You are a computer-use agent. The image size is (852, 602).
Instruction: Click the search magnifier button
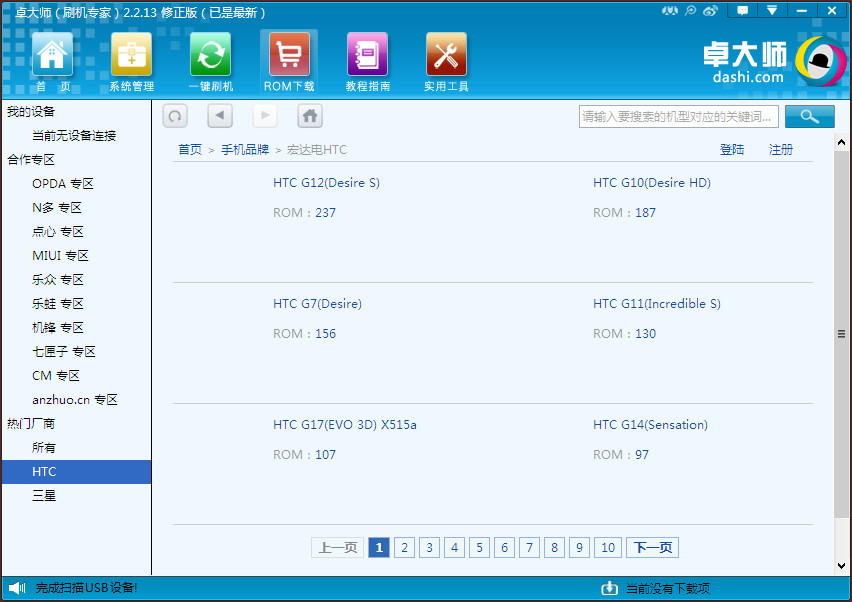pyautogui.click(x=810, y=116)
